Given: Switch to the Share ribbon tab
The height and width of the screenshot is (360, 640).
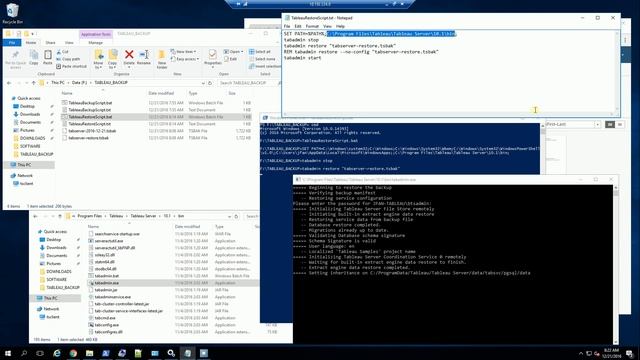Looking at the screenshot, I should pyautogui.click(x=51, y=42).
